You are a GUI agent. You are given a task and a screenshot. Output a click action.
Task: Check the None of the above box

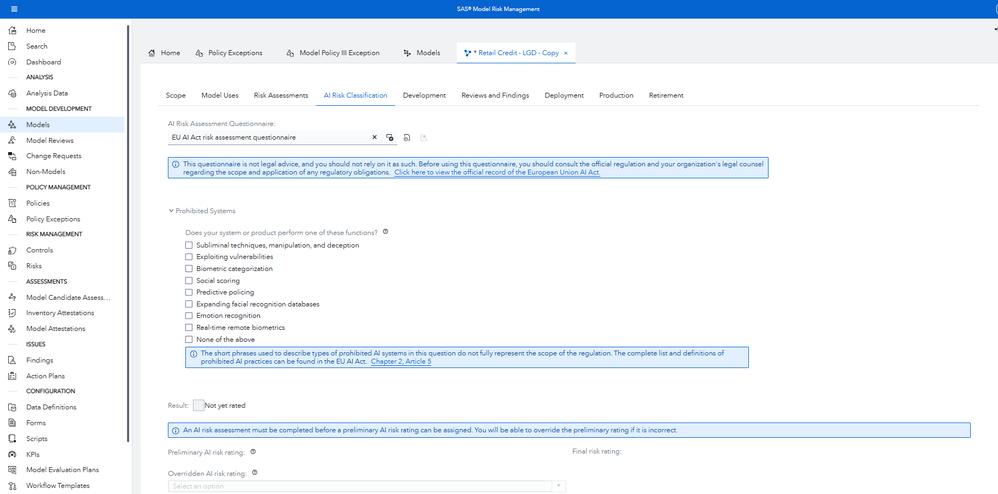(188, 339)
